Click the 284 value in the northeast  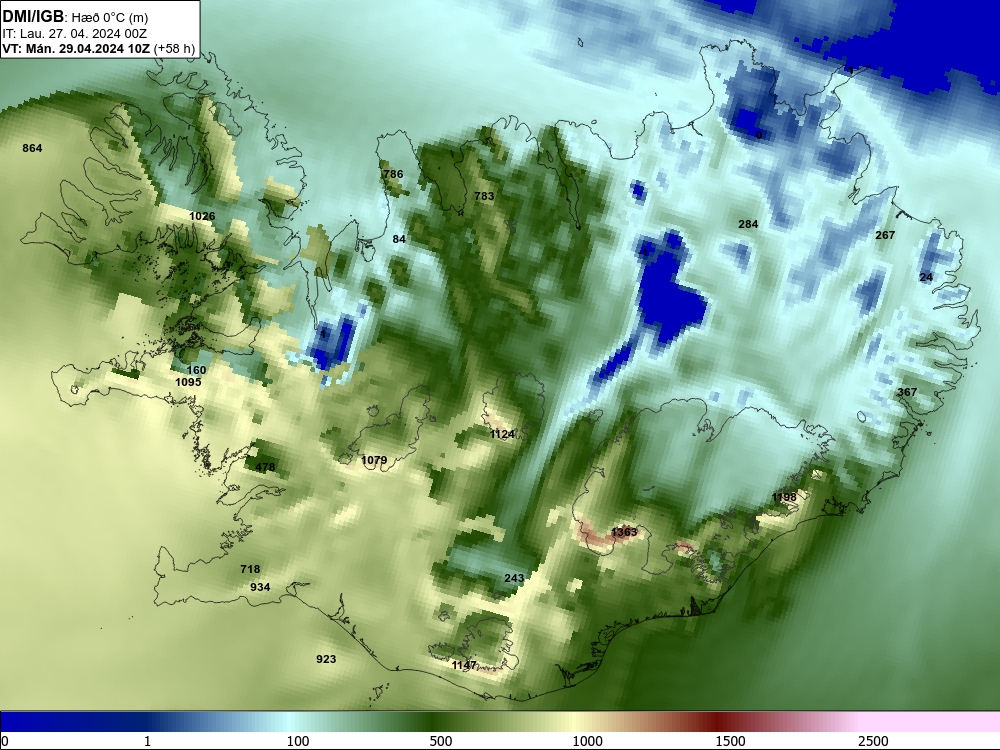[x=748, y=224]
